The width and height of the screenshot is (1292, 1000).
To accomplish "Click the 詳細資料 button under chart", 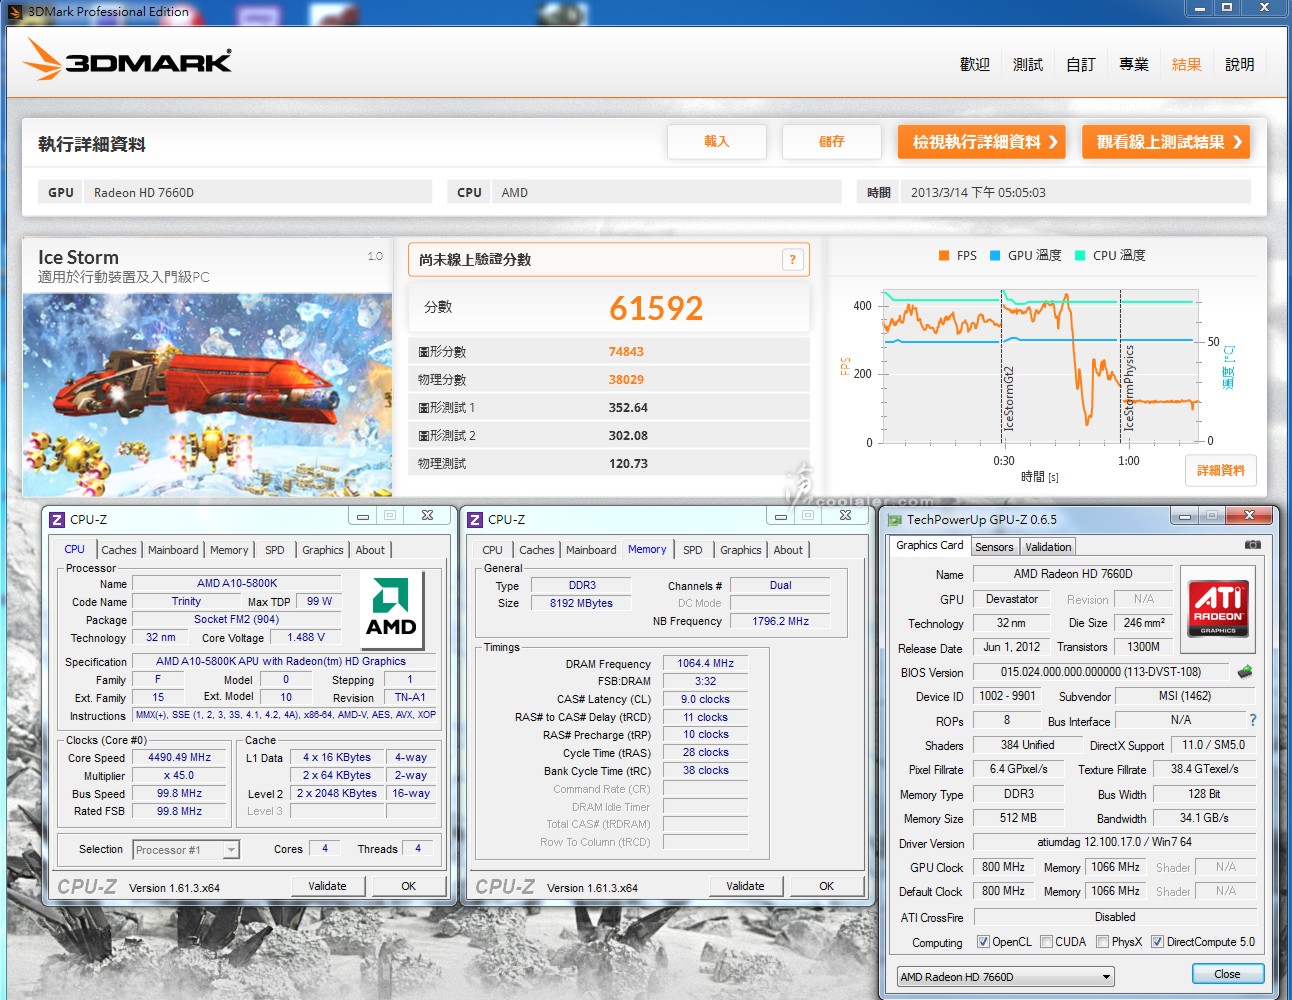I will 1221,470.
